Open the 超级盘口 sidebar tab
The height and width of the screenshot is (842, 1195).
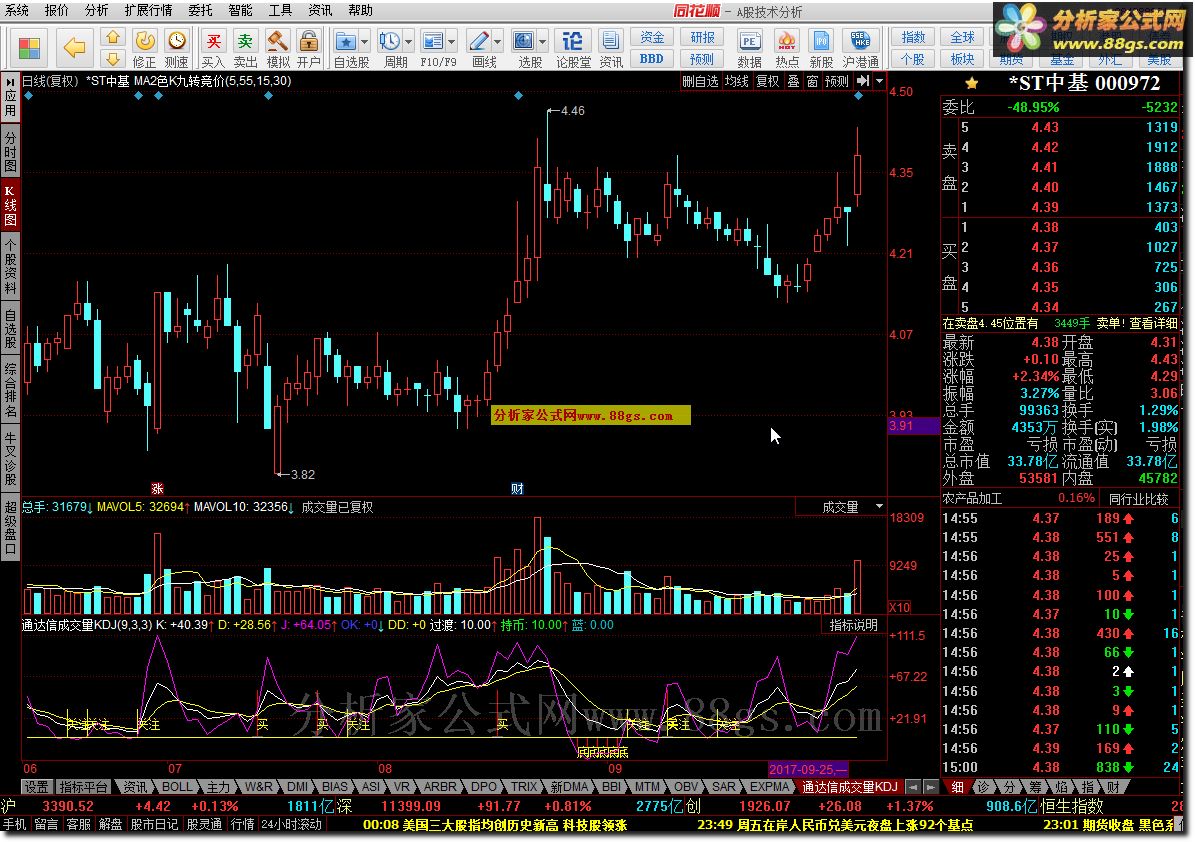[10, 527]
